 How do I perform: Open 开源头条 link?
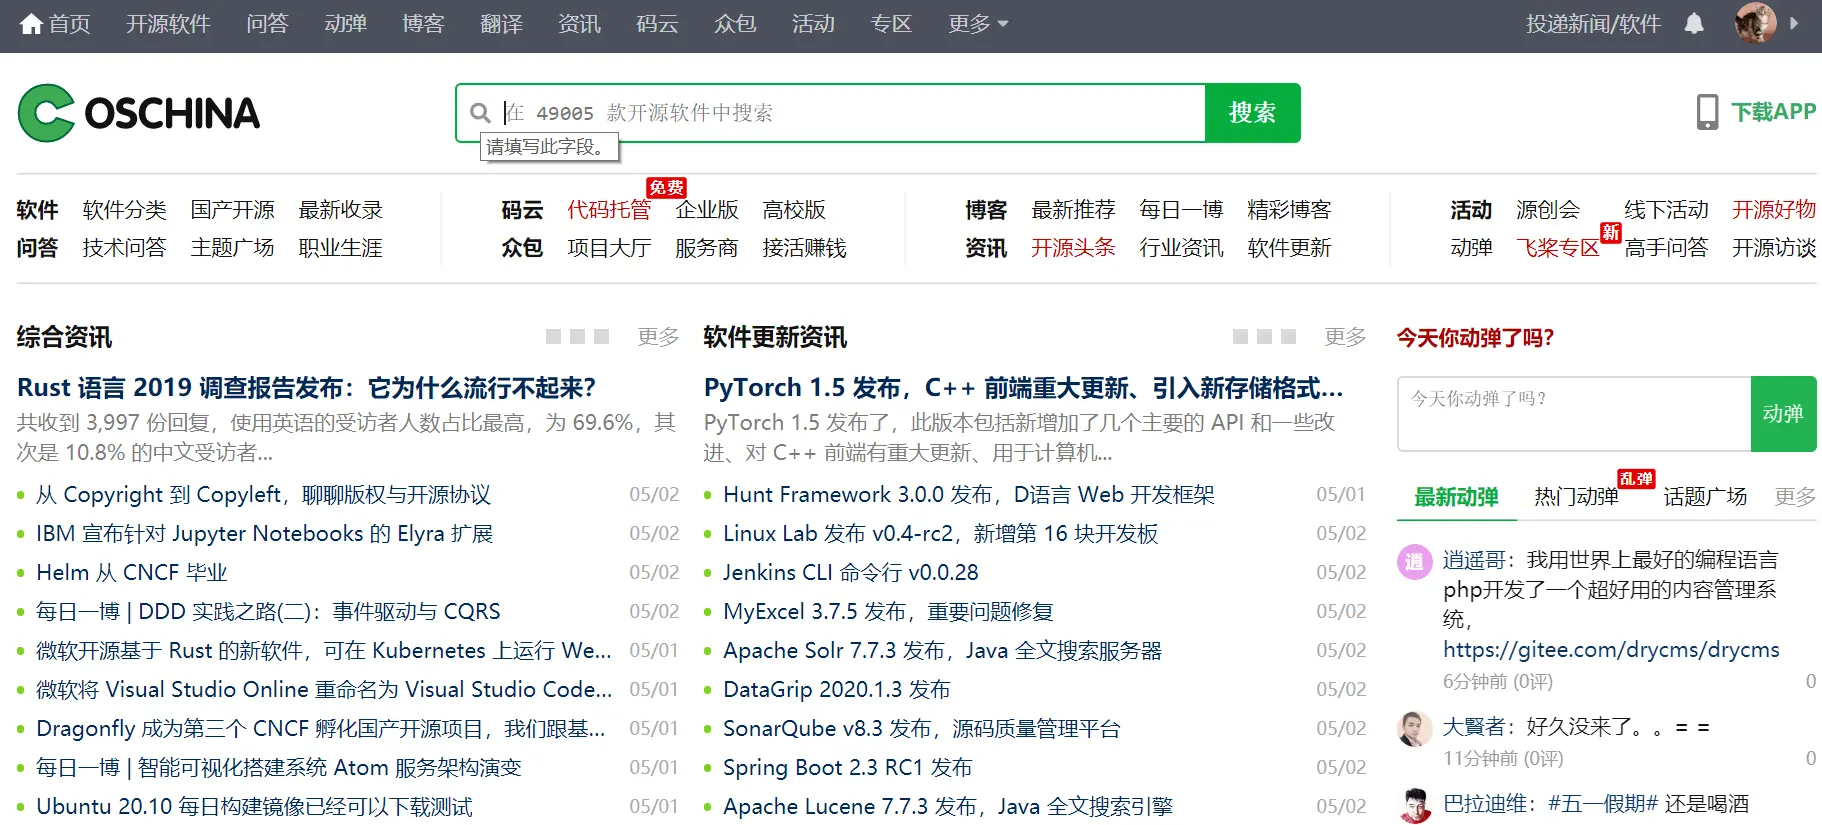(1073, 248)
